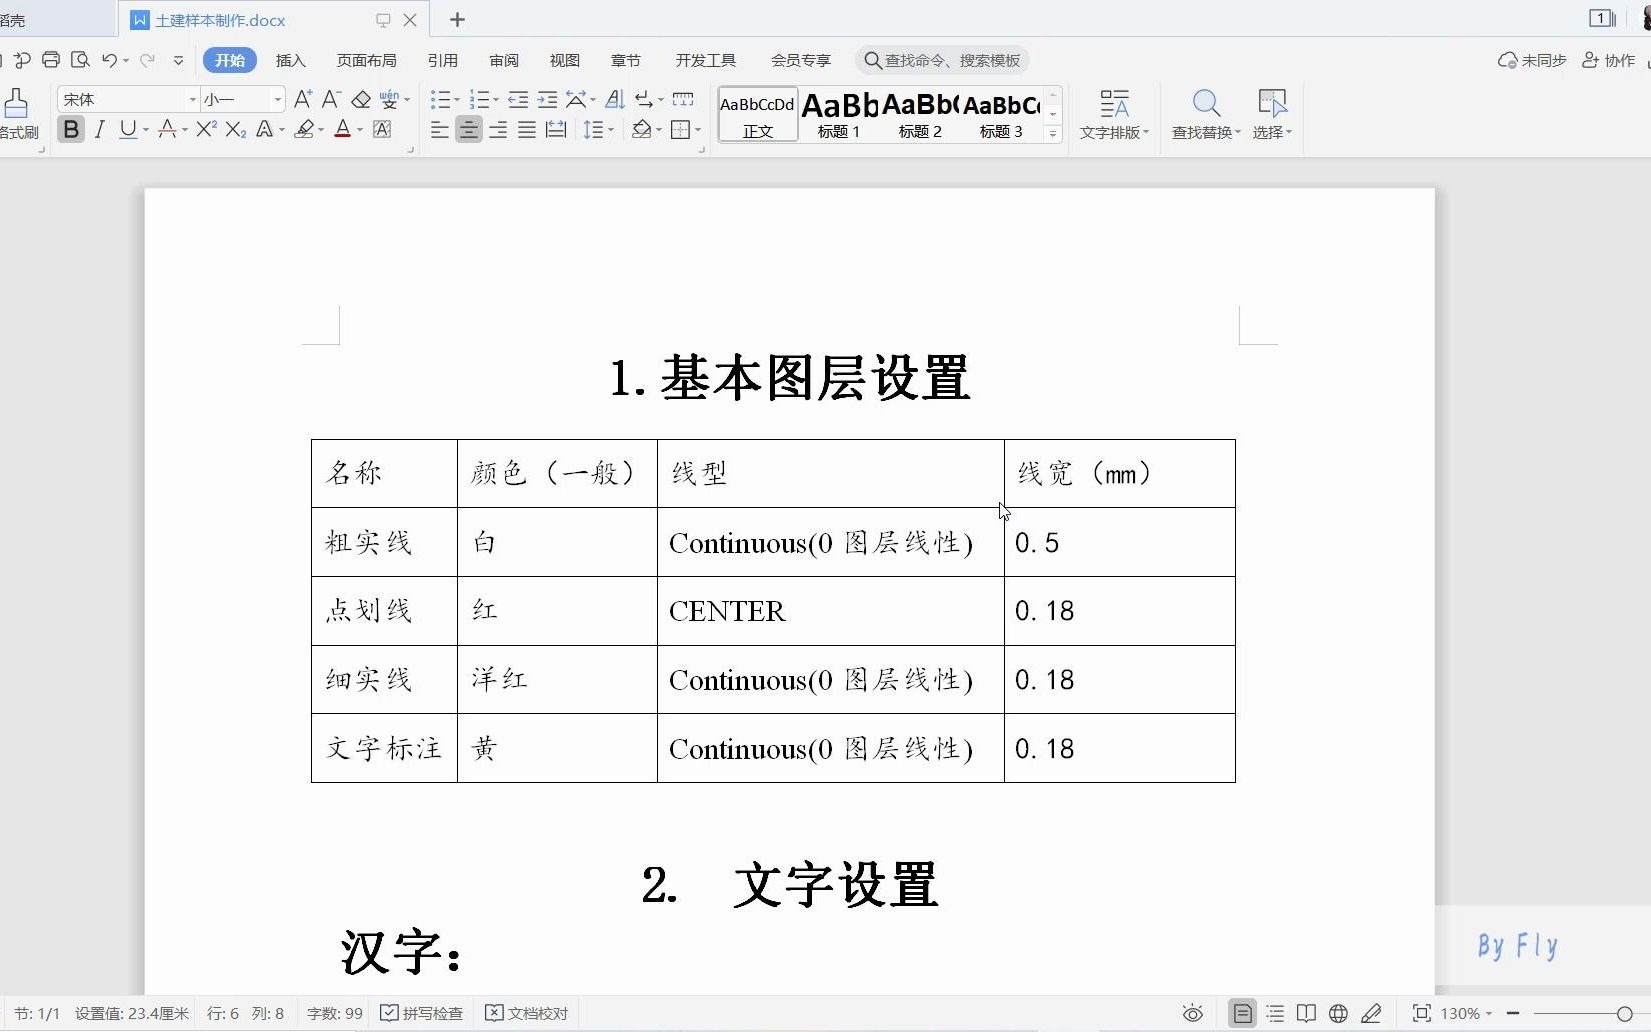The height and width of the screenshot is (1032, 1651).
Task: Apply subscript formatting
Action: [x=234, y=129]
